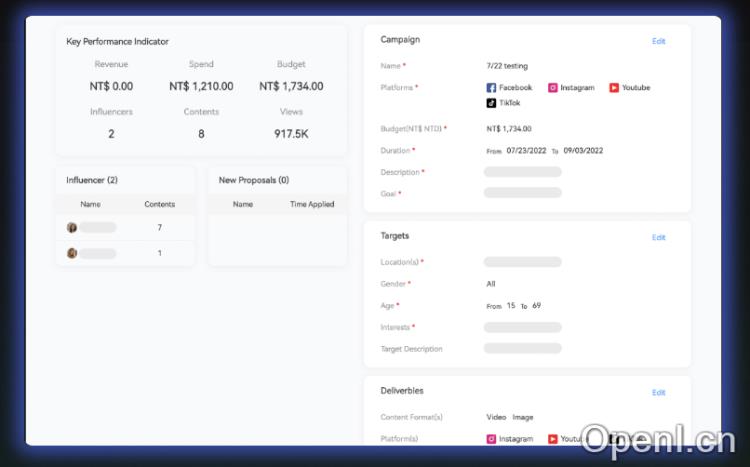The image size is (750, 467).
Task: Click the Youtube icon in Campaign platforms
Action: coord(614,88)
